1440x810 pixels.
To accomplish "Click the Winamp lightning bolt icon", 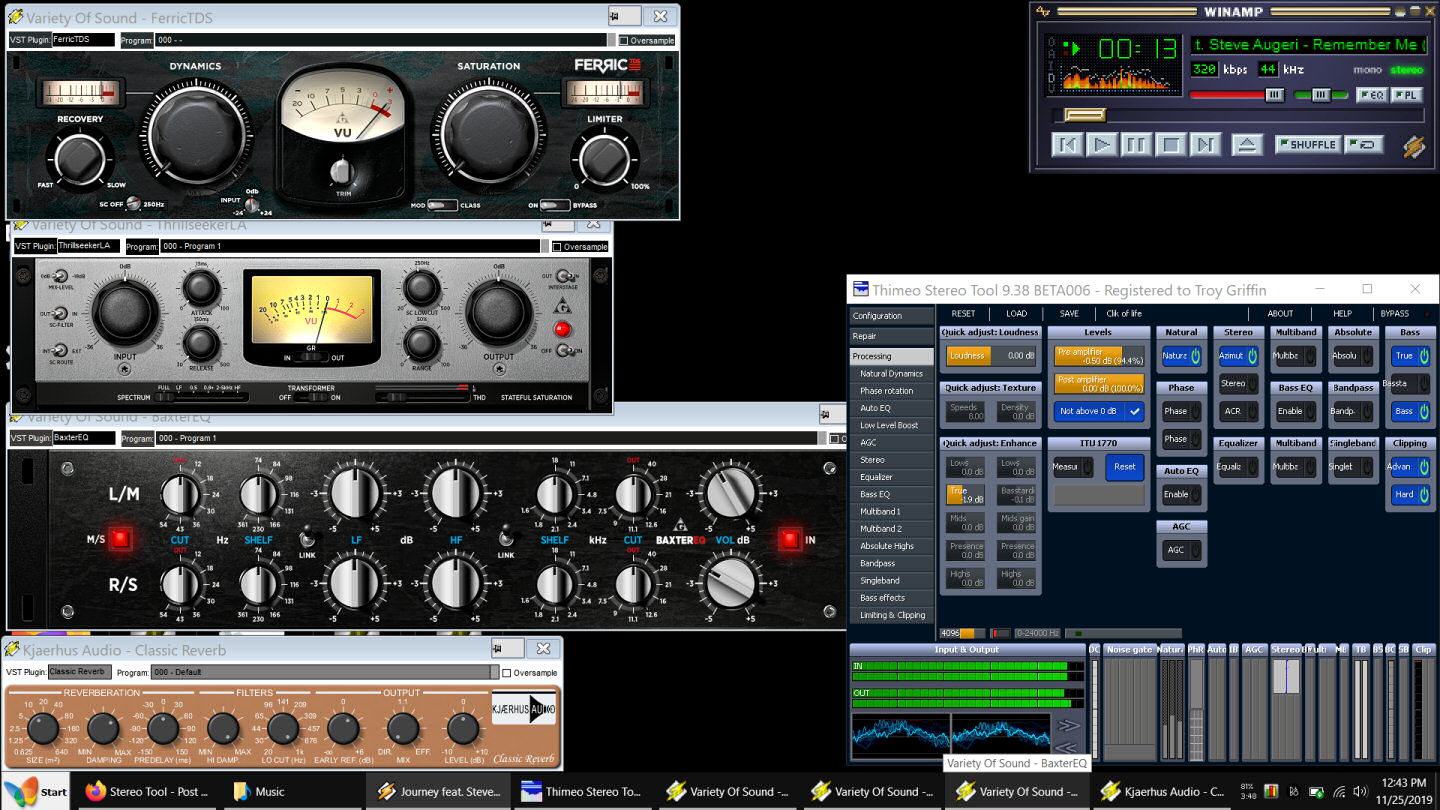I will coord(1413,146).
